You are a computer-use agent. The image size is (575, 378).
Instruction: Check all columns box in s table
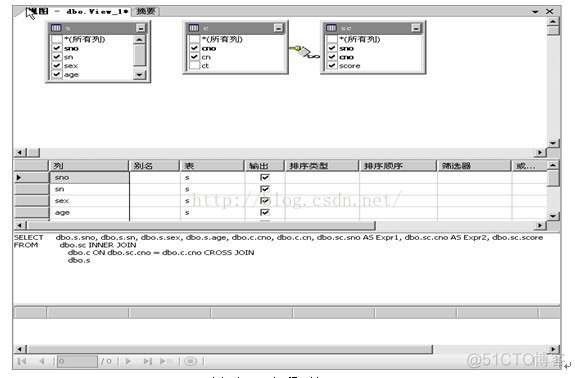click(57, 39)
